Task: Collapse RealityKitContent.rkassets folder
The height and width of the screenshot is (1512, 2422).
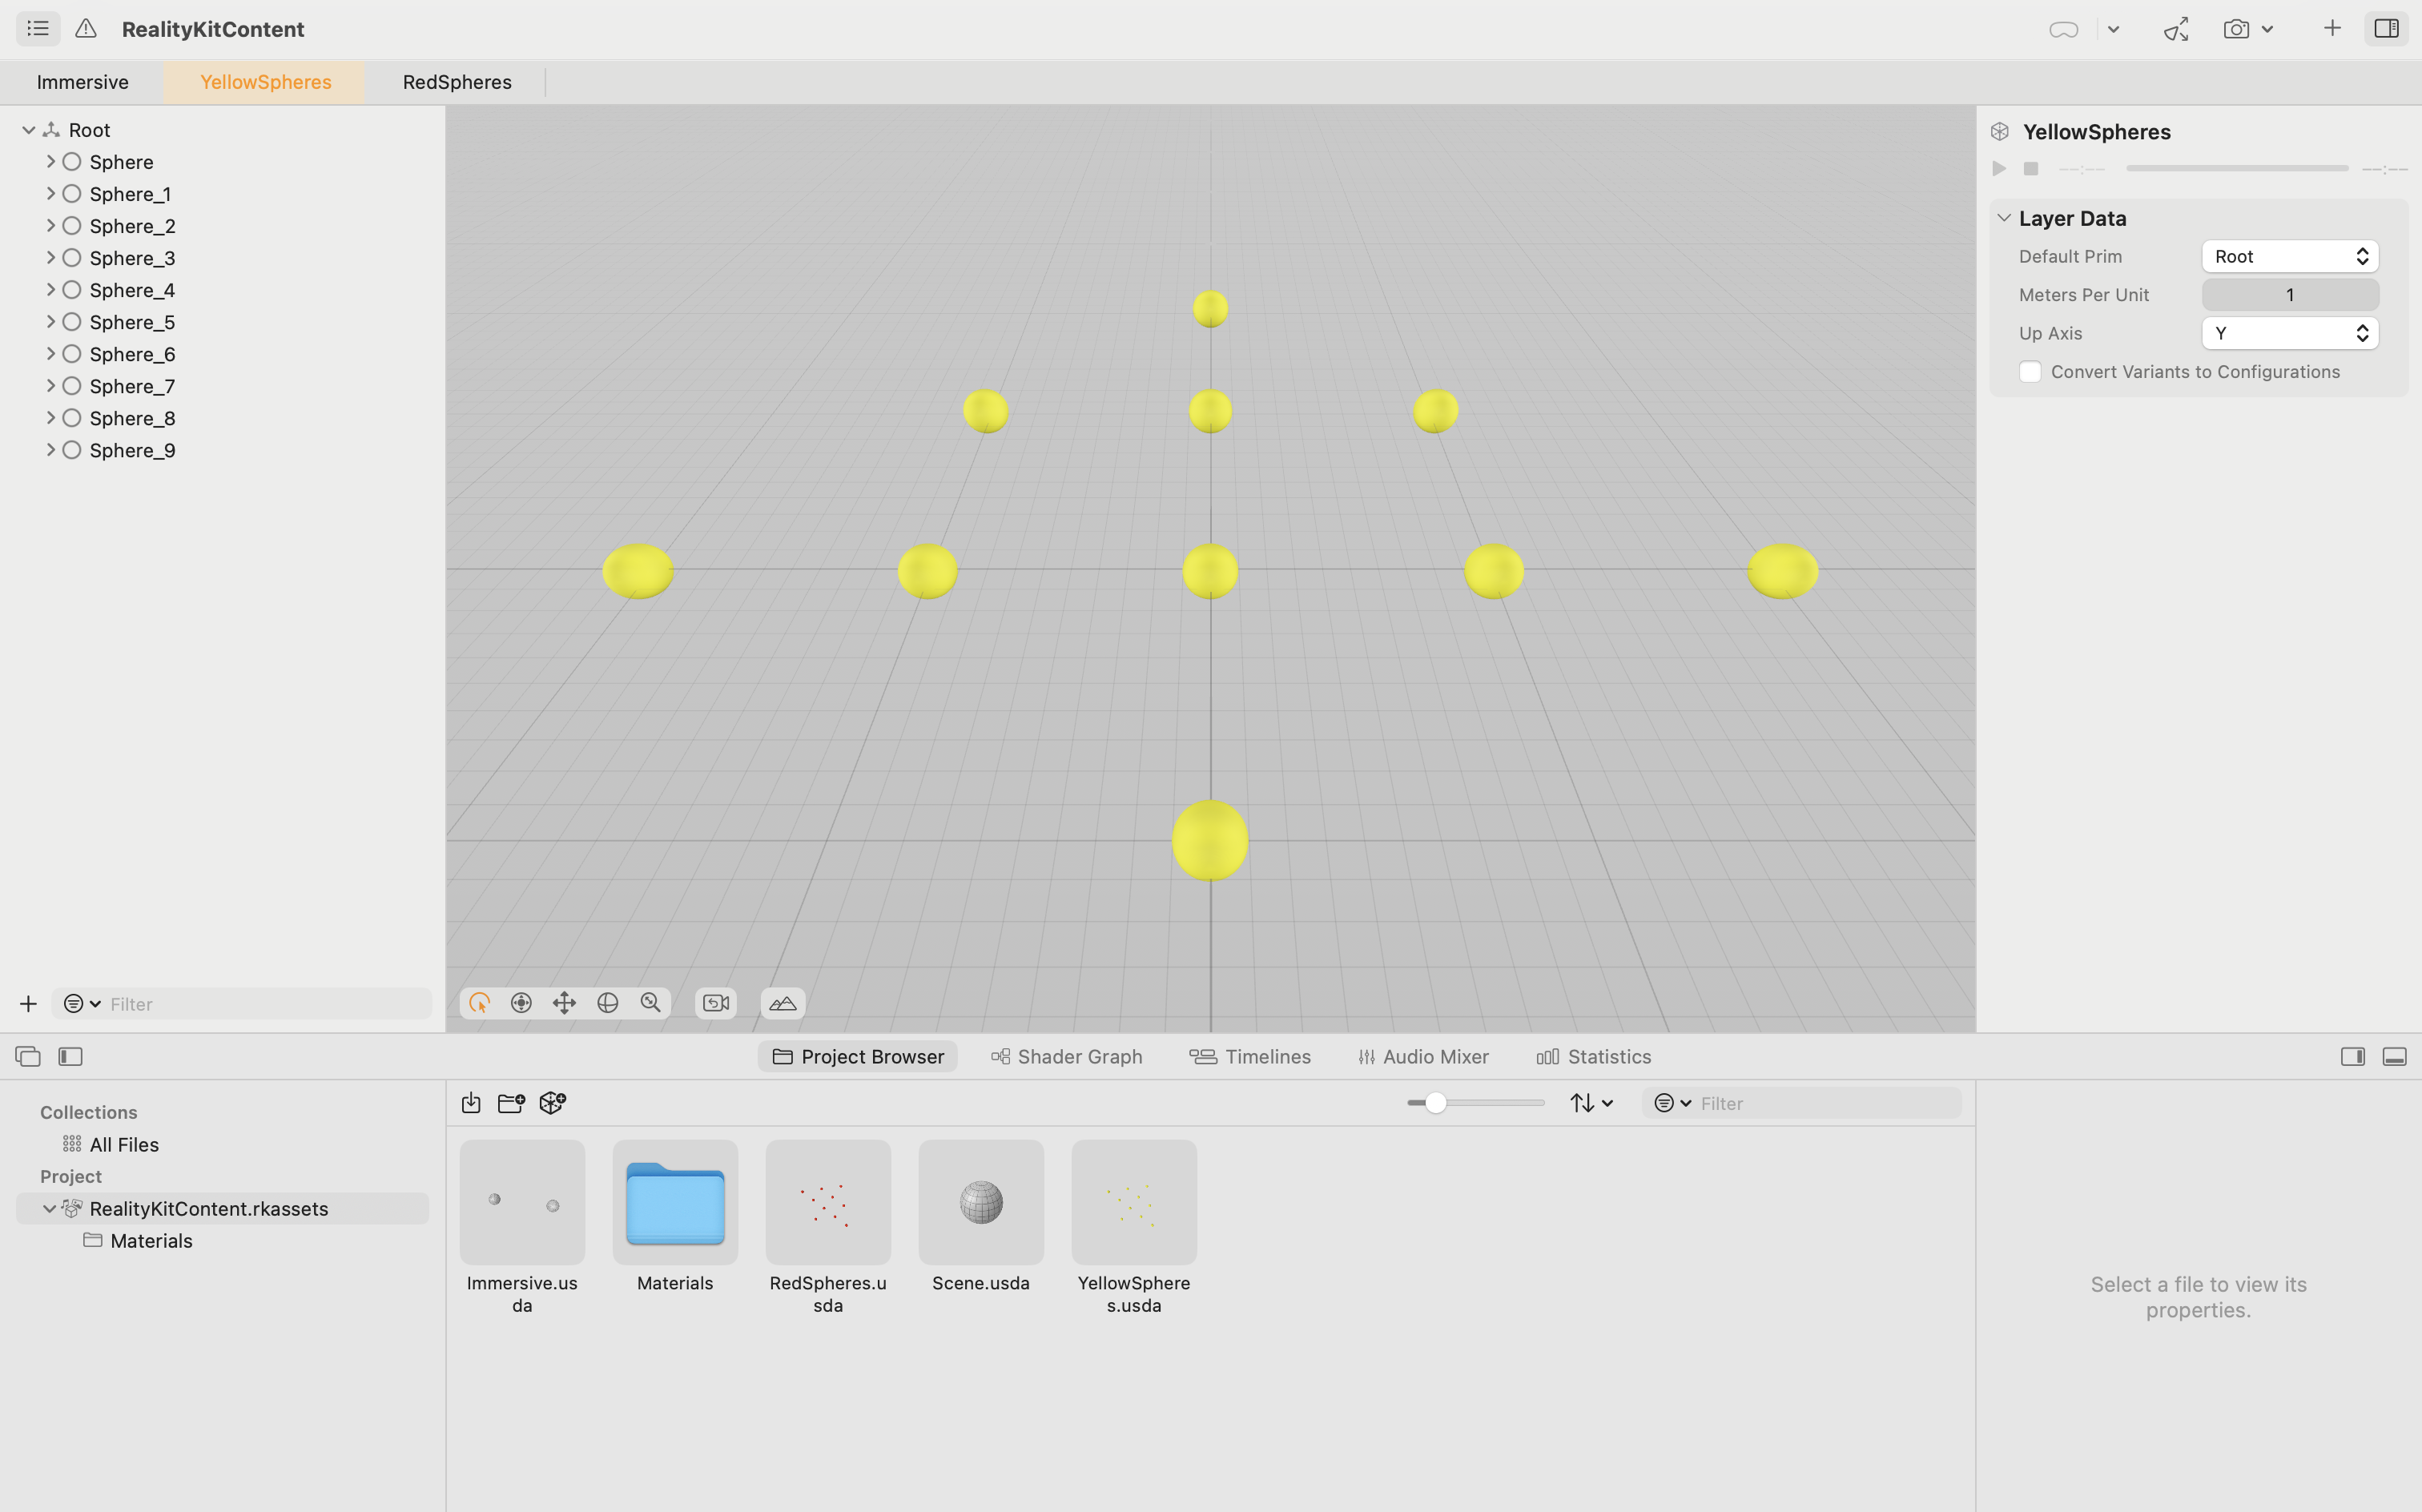Action: click(49, 1208)
